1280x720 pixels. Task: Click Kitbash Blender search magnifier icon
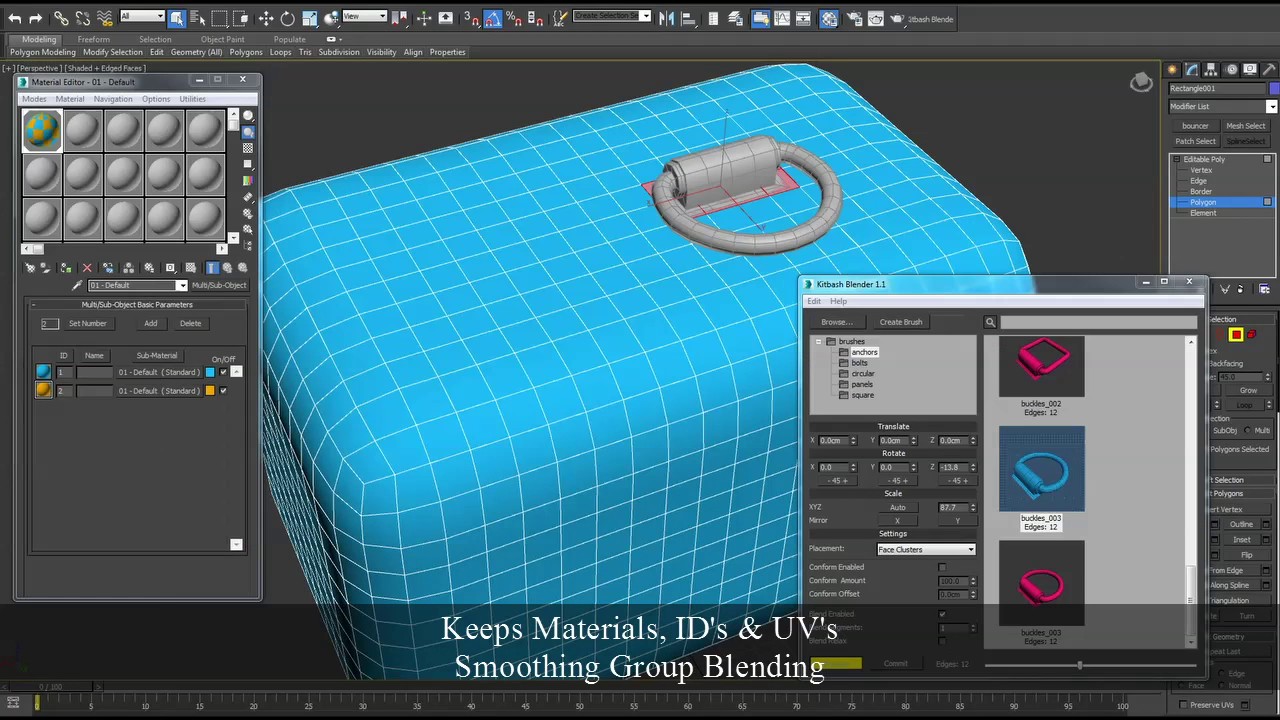(x=990, y=322)
